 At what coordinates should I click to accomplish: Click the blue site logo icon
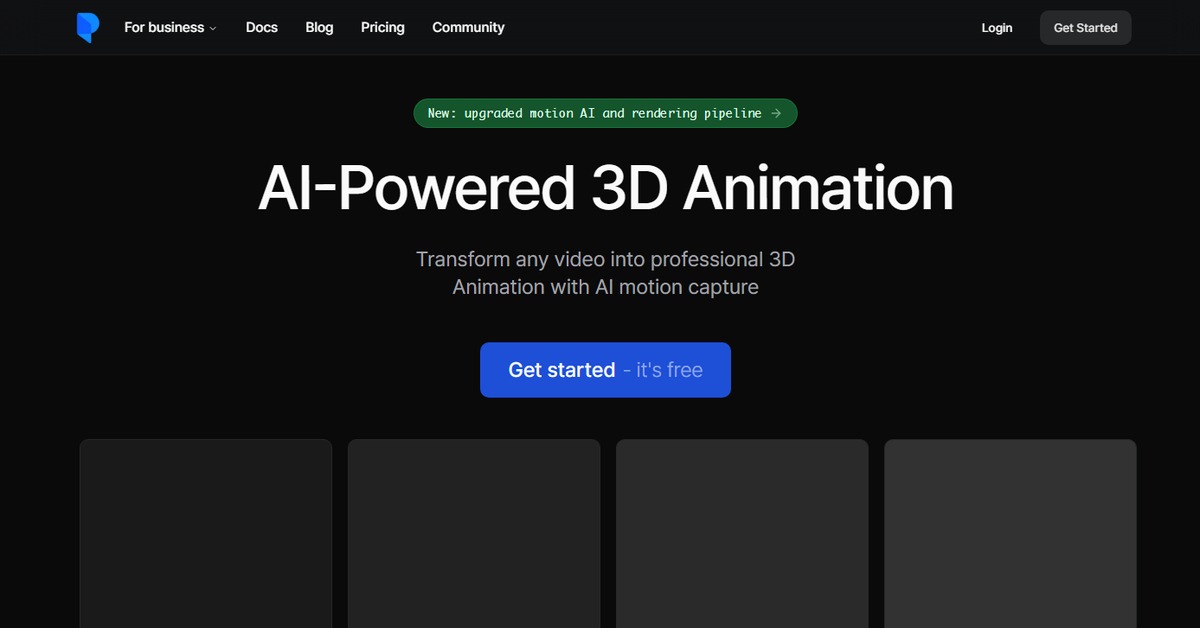pos(88,28)
